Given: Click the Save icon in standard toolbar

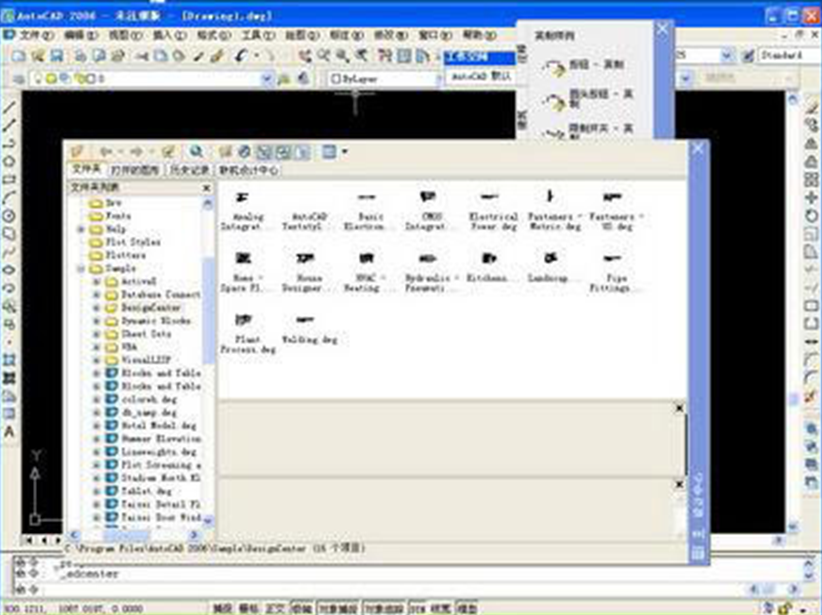Looking at the screenshot, I should click(x=57, y=56).
